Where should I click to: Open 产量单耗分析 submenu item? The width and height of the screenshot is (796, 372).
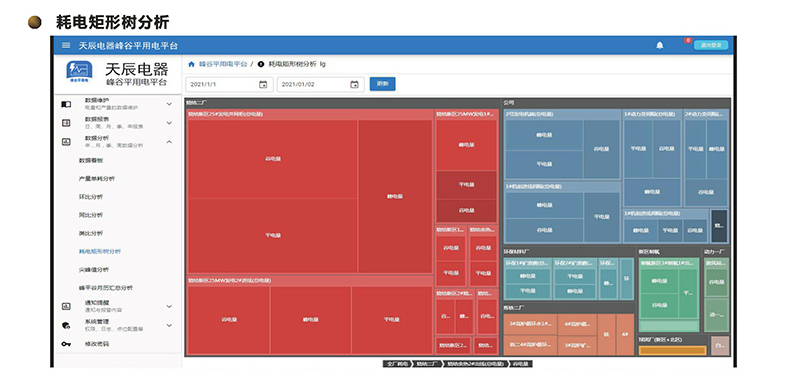96,179
